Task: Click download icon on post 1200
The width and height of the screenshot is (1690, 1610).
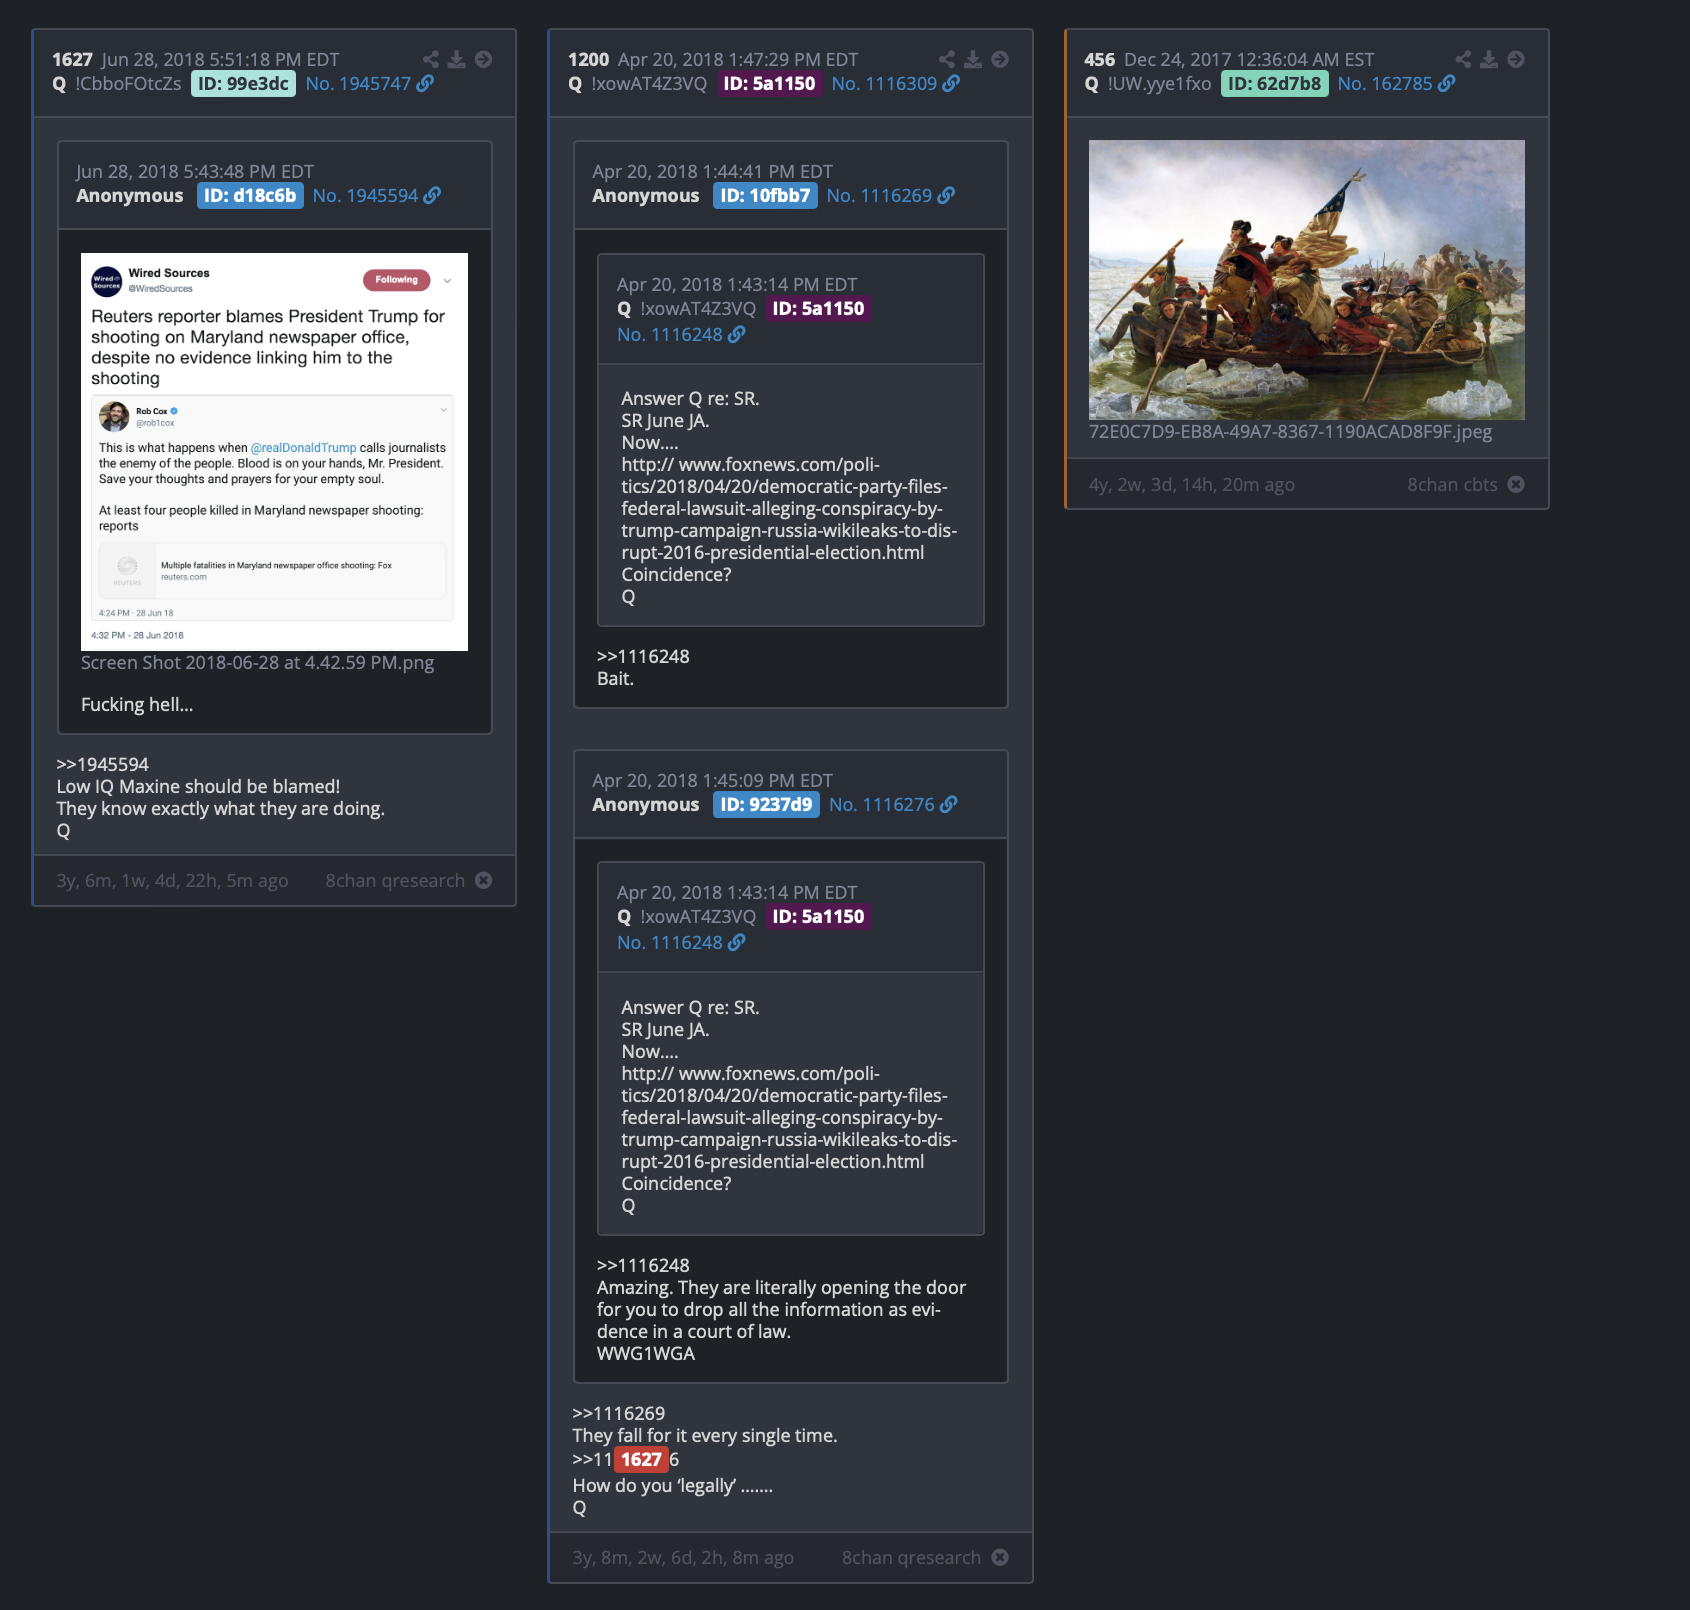Action: [x=973, y=59]
